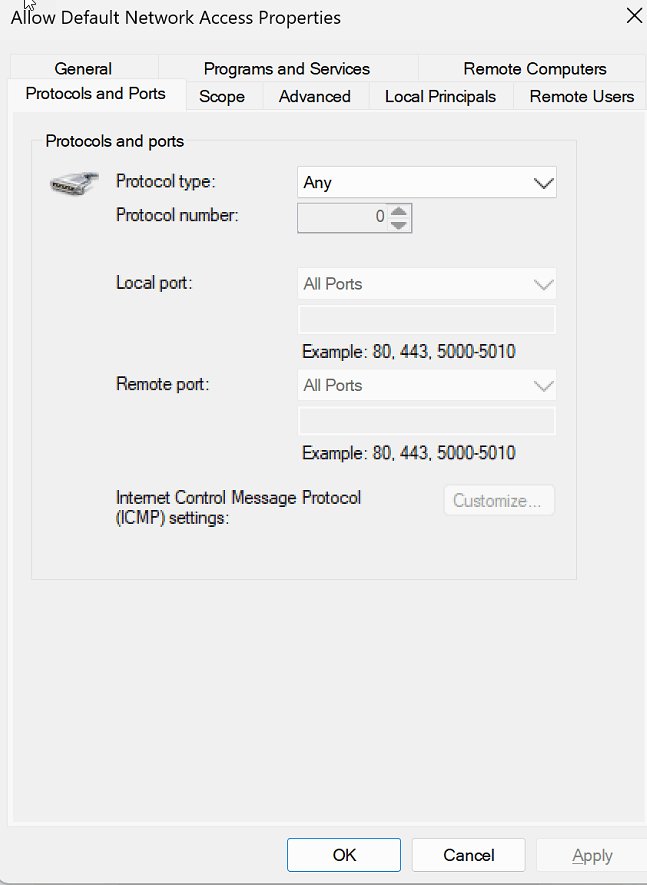The width and height of the screenshot is (647, 885).
Task: Switch to the Scope tab
Action: tap(222, 97)
